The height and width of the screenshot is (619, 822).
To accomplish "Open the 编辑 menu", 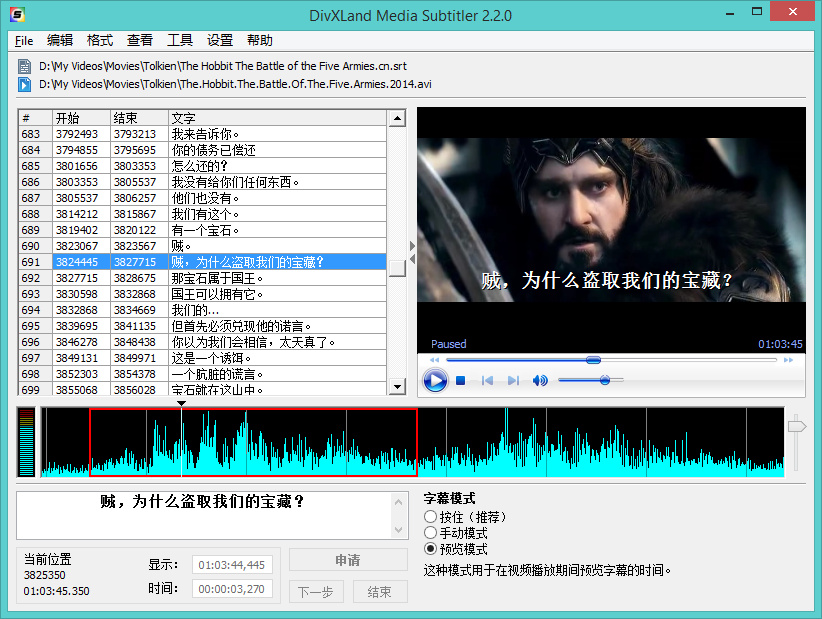I will (x=60, y=40).
